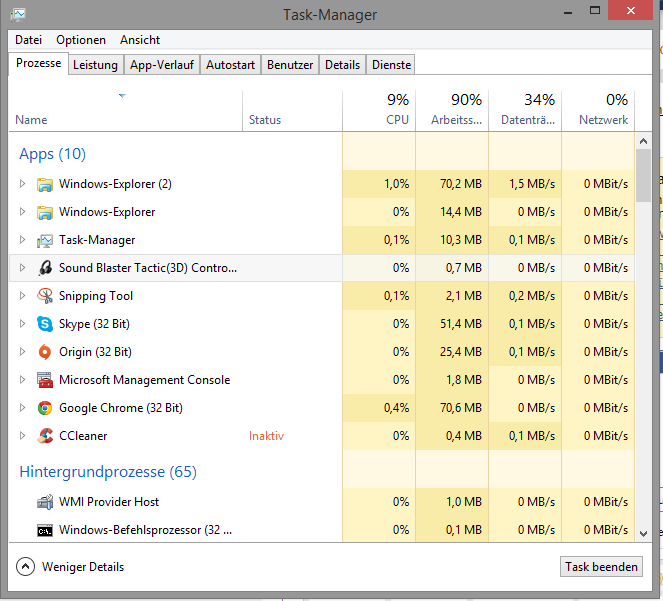Screen dimensions: 663x601
Task: Click the Google Chrome process icon
Action: (44, 408)
